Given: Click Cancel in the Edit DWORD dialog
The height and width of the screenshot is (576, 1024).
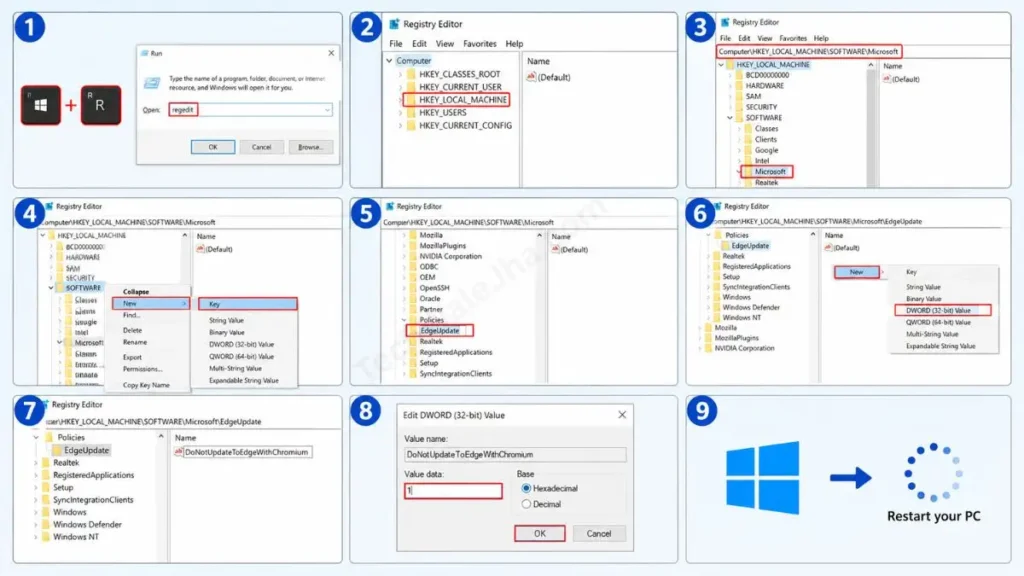Looking at the screenshot, I should pyautogui.click(x=598, y=534).
